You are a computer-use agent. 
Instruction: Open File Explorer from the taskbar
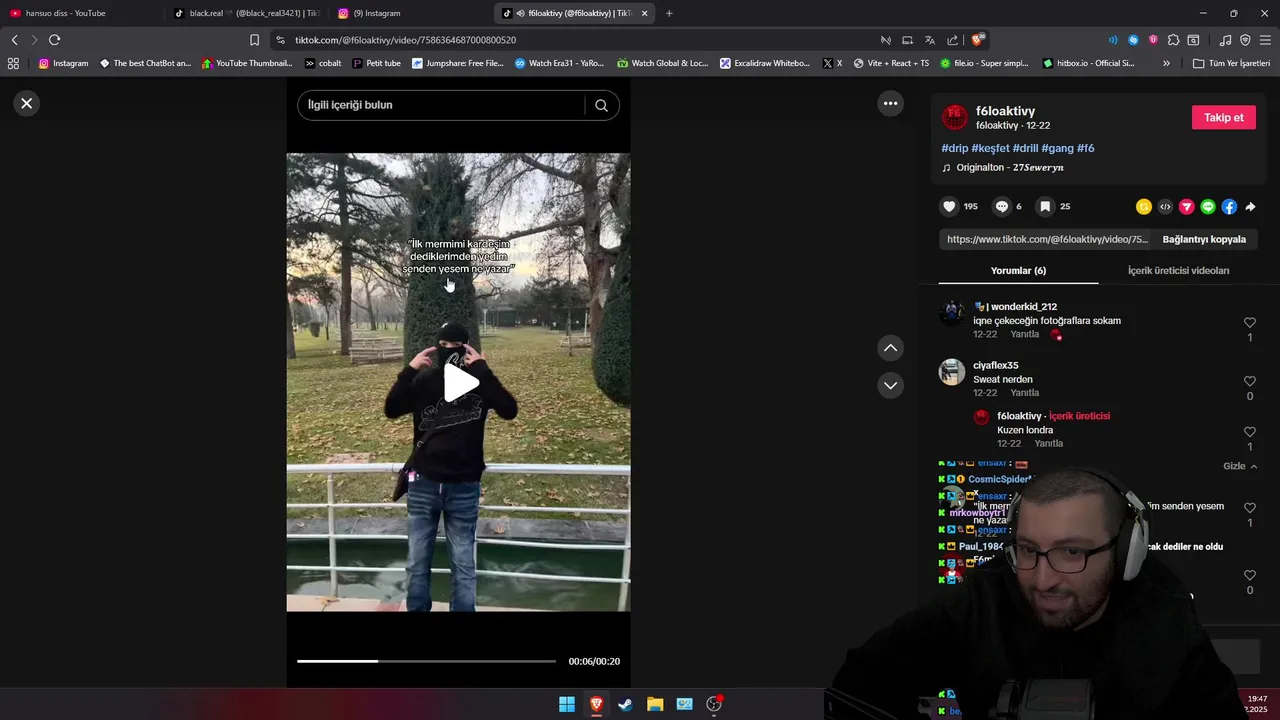point(655,704)
